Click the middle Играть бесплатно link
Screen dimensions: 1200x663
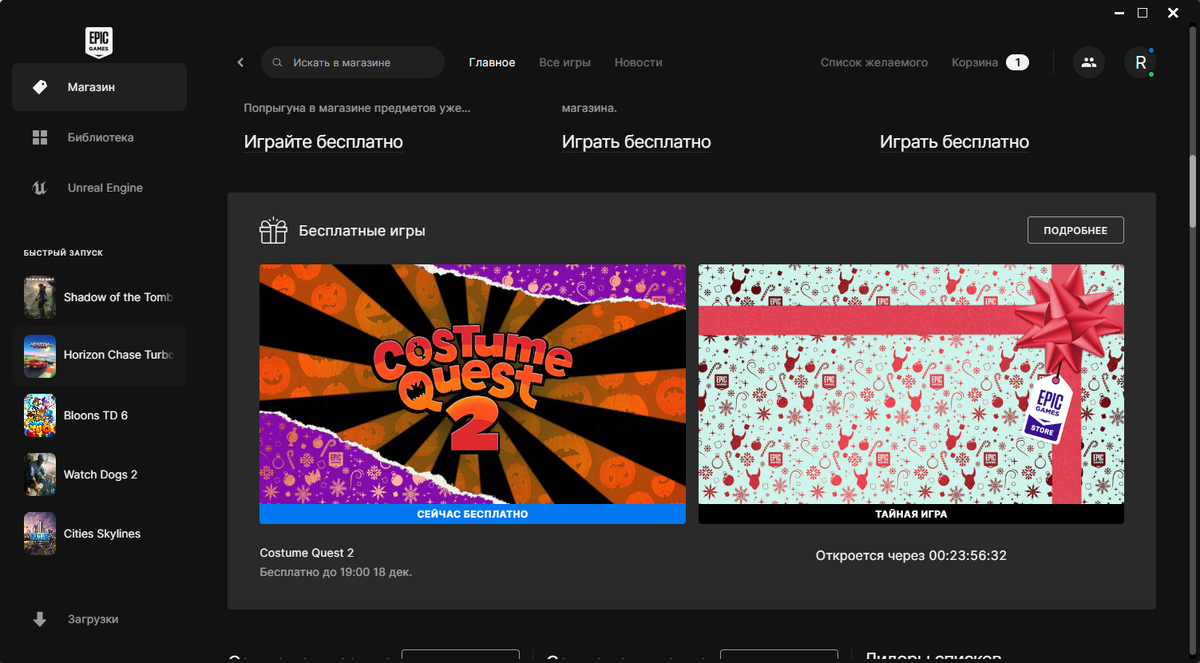point(636,142)
